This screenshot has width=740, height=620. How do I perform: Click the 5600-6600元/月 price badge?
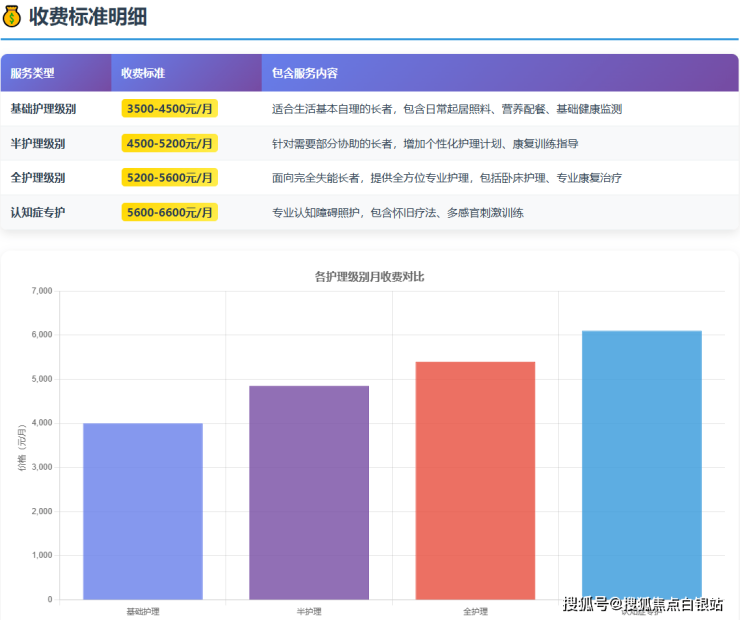click(x=170, y=213)
